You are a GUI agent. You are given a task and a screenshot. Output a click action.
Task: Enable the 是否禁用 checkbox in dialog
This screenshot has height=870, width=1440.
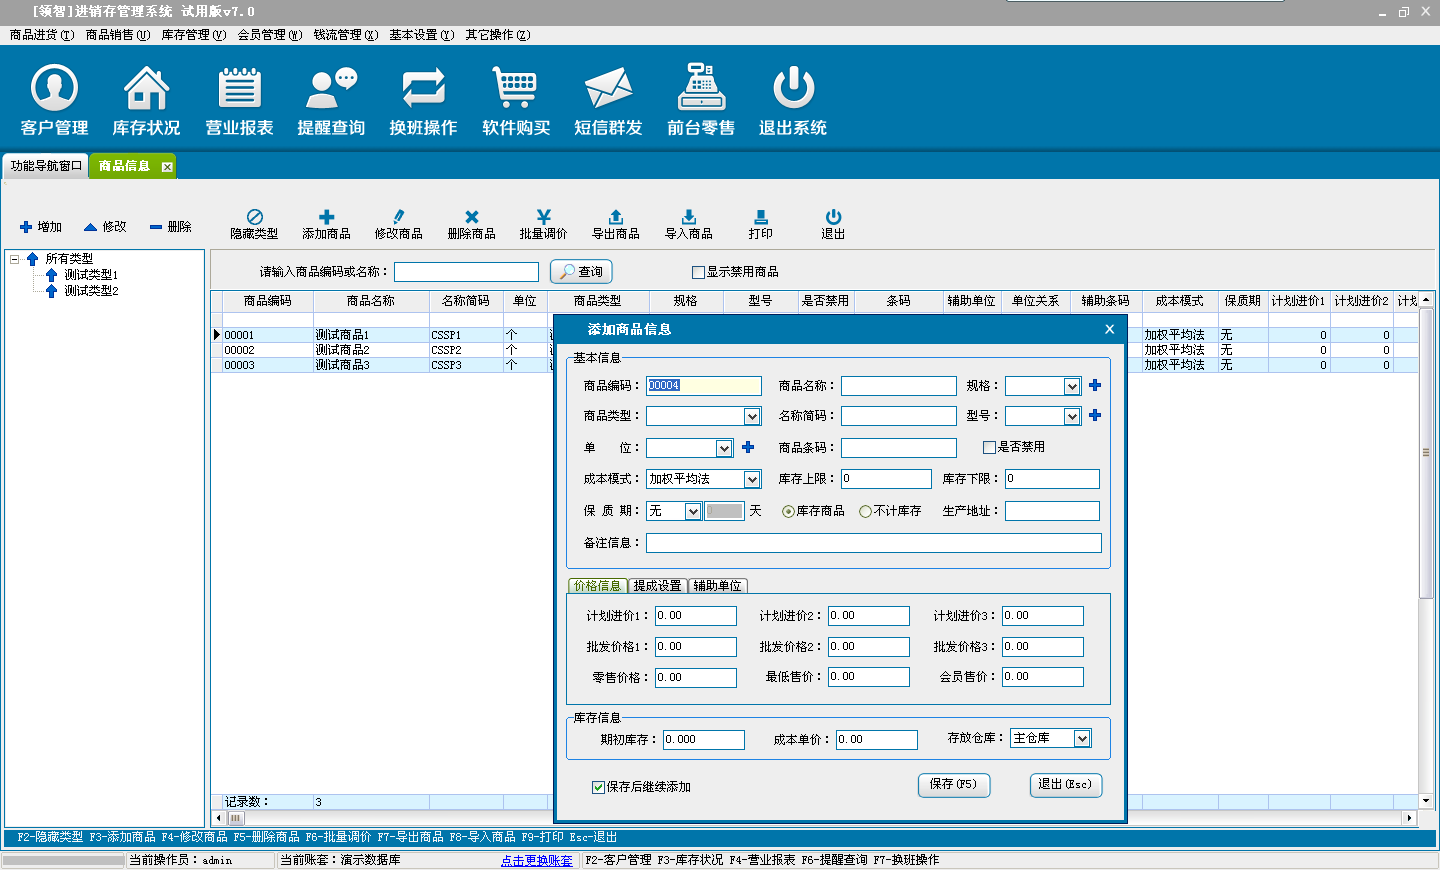(989, 447)
